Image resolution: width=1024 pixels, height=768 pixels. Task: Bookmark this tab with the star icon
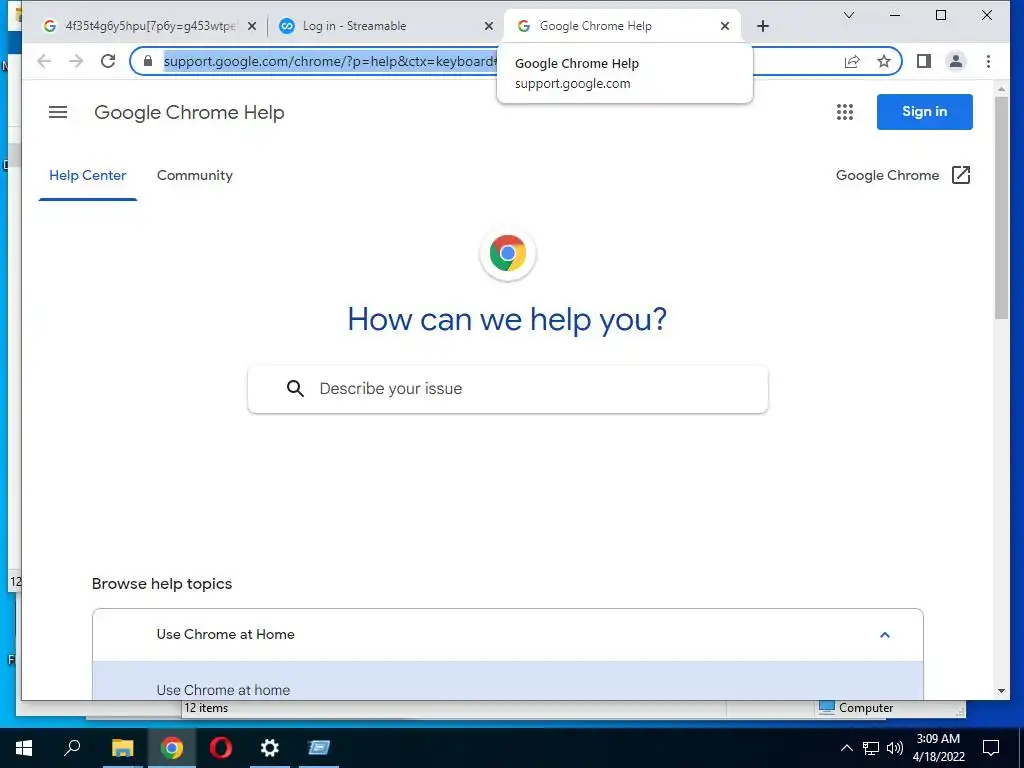click(x=884, y=61)
